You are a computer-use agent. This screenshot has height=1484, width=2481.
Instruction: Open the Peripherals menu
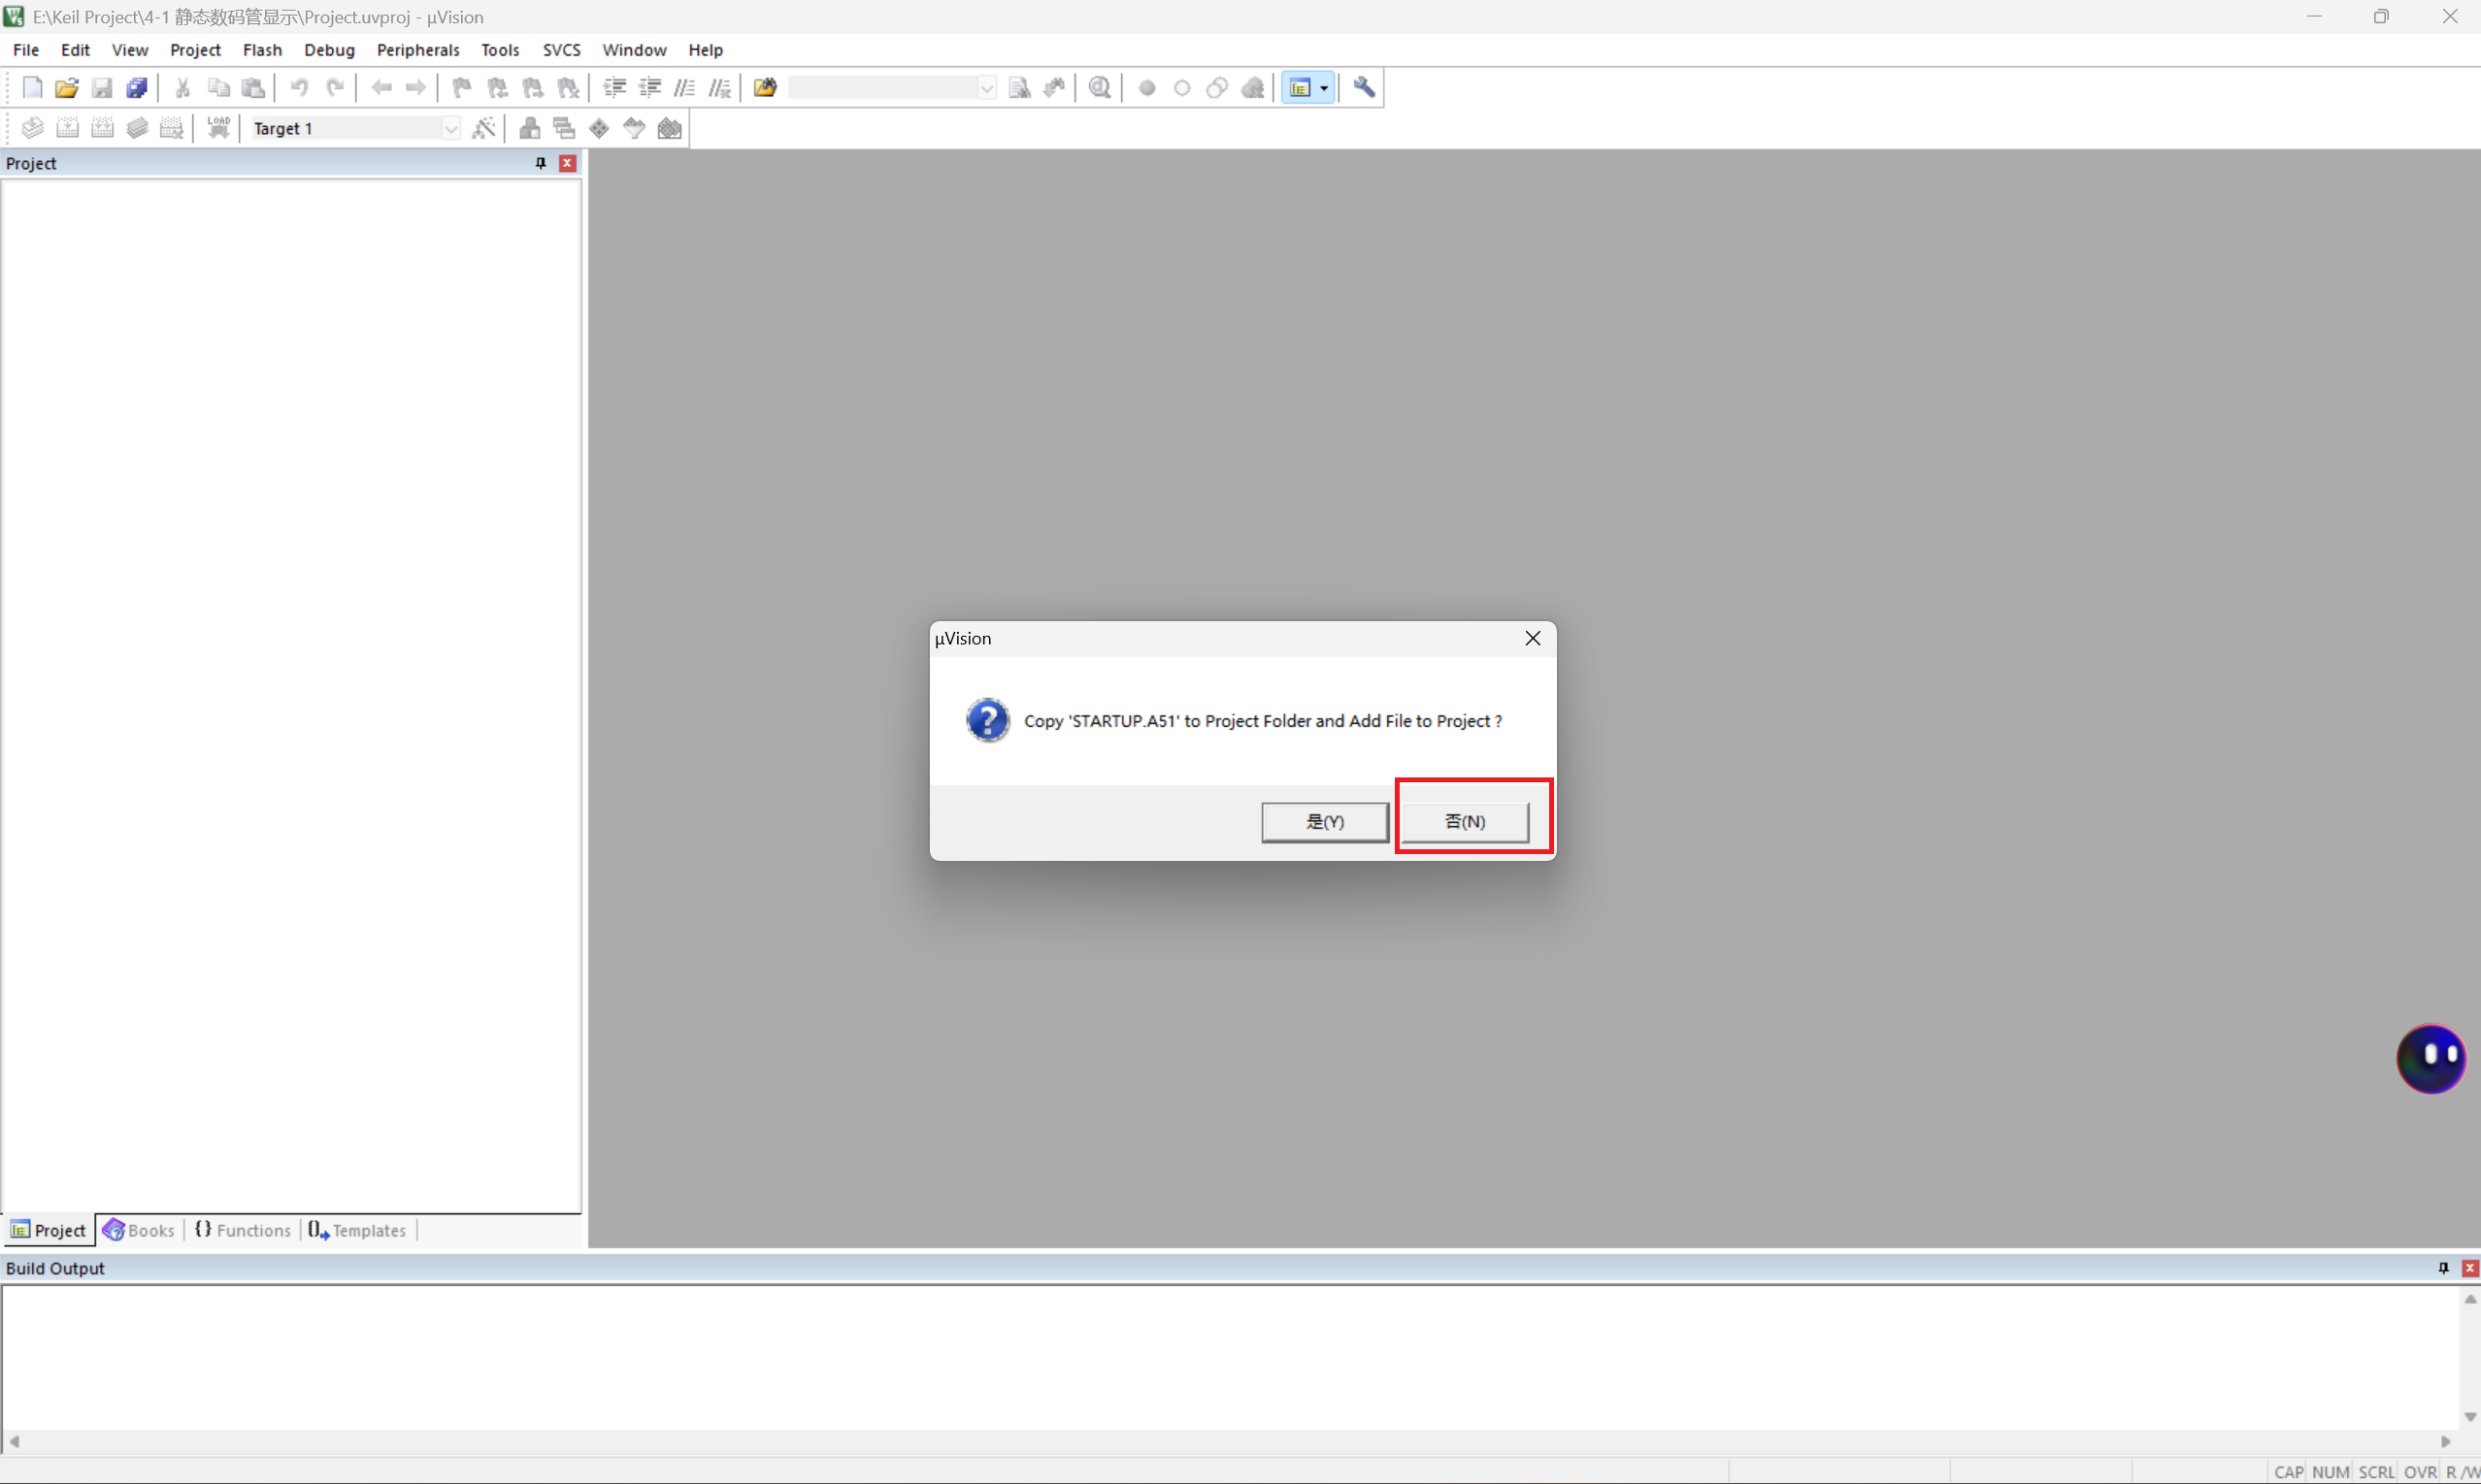(x=417, y=50)
